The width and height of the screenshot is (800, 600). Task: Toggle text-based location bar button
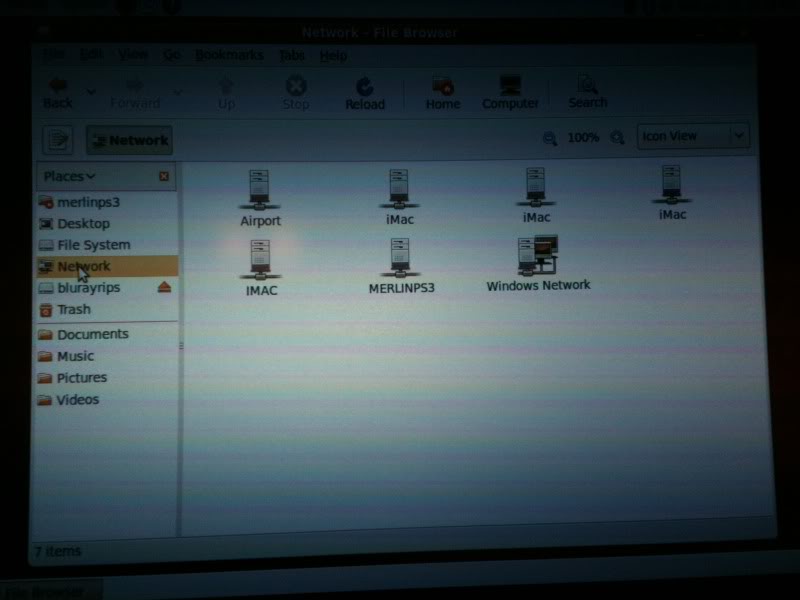pyautogui.click(x=58, y=139)
